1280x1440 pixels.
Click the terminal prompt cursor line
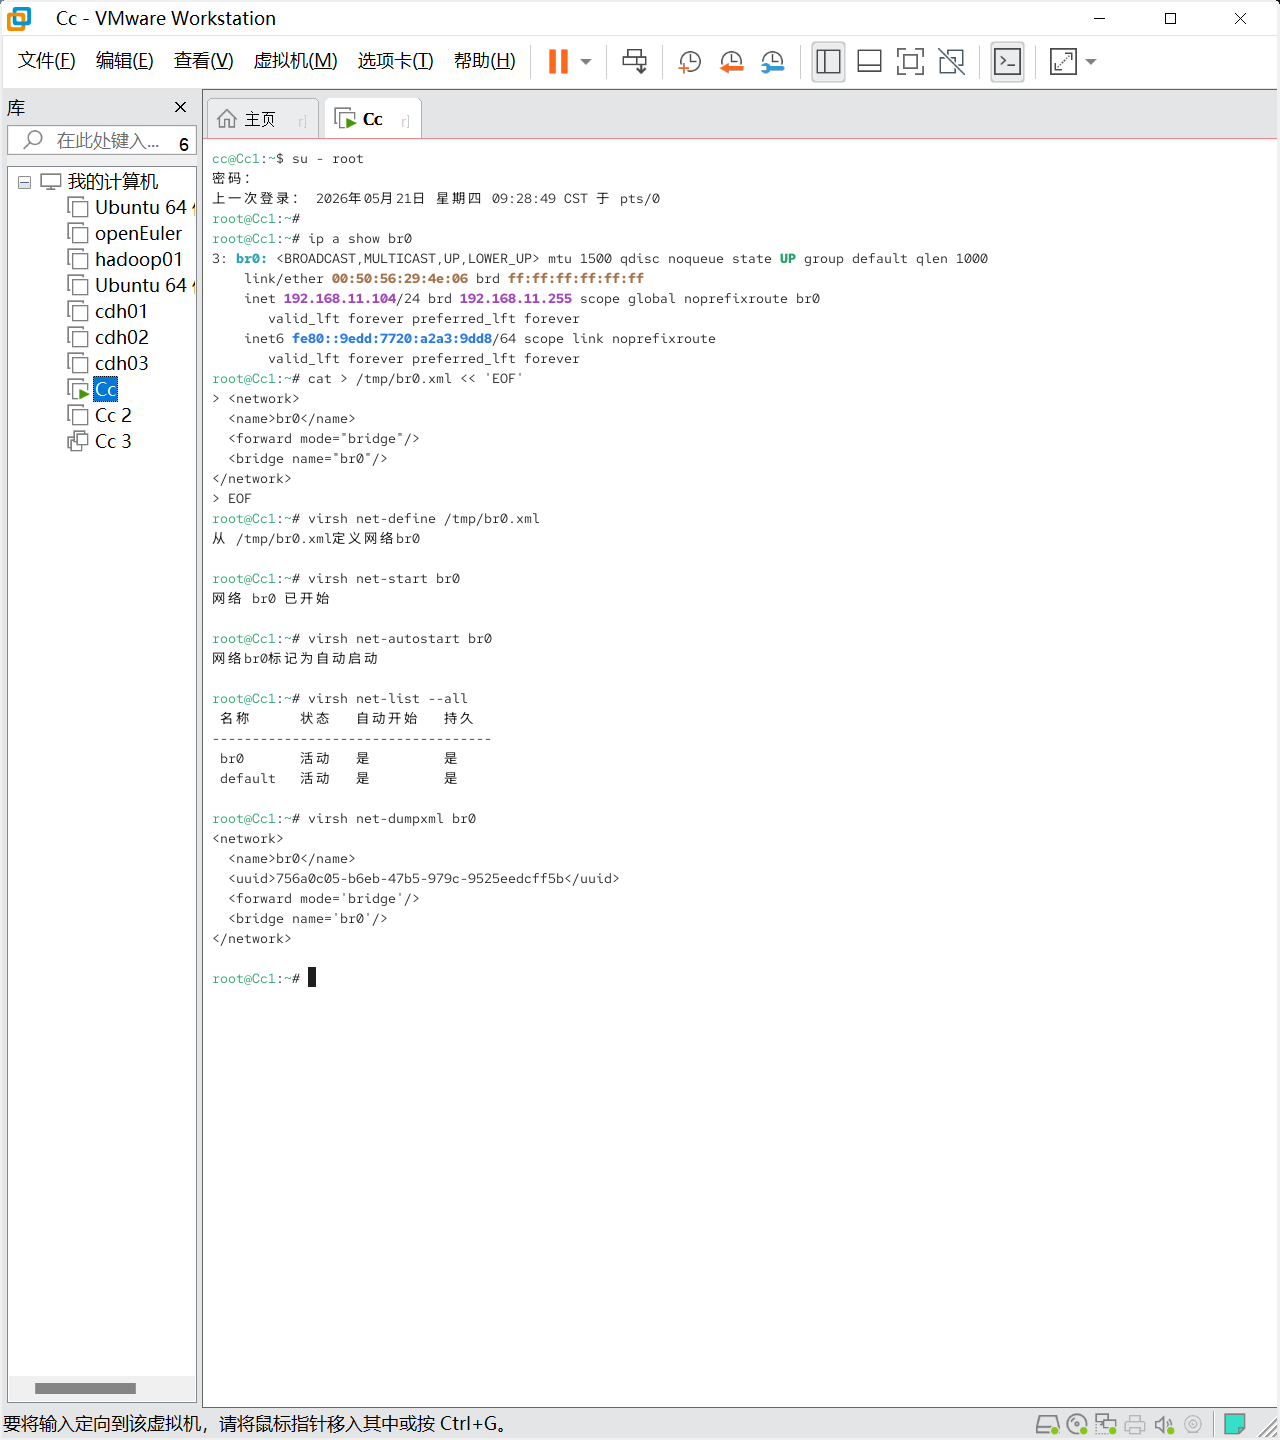(x=264, y=978)
